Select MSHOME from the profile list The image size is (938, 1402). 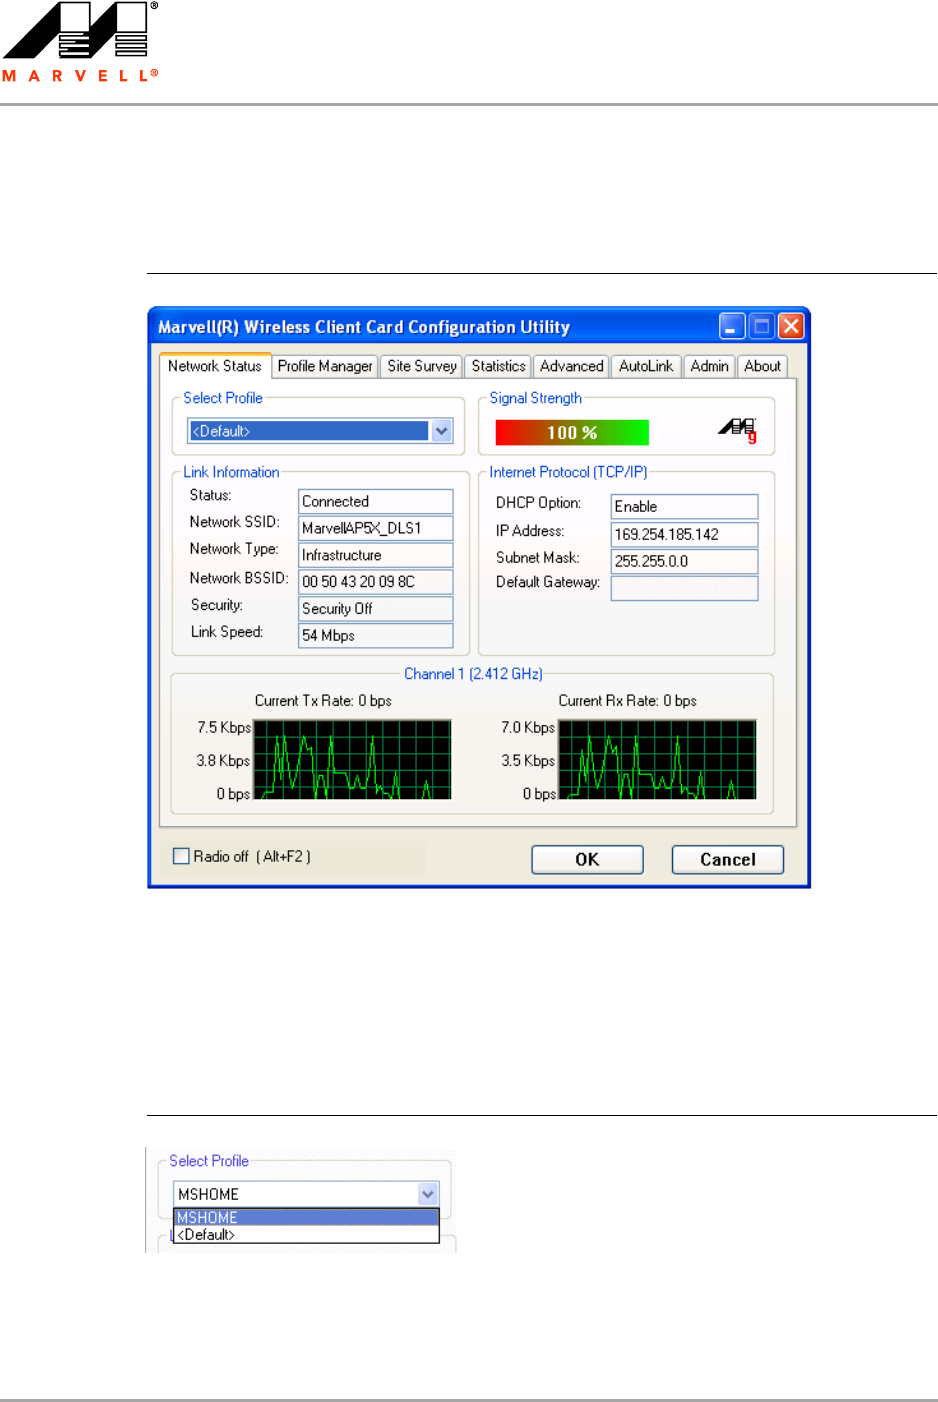[307, 1217]
